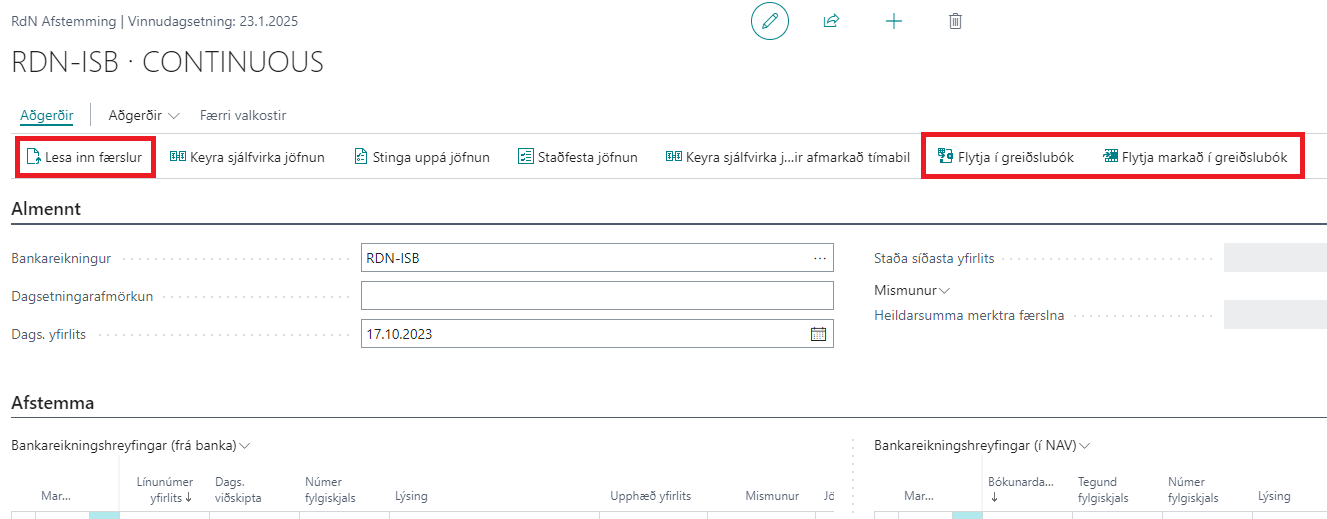The image size is (1327, 519).
Task: Click the trash delete icon
Action: [955, 21]
